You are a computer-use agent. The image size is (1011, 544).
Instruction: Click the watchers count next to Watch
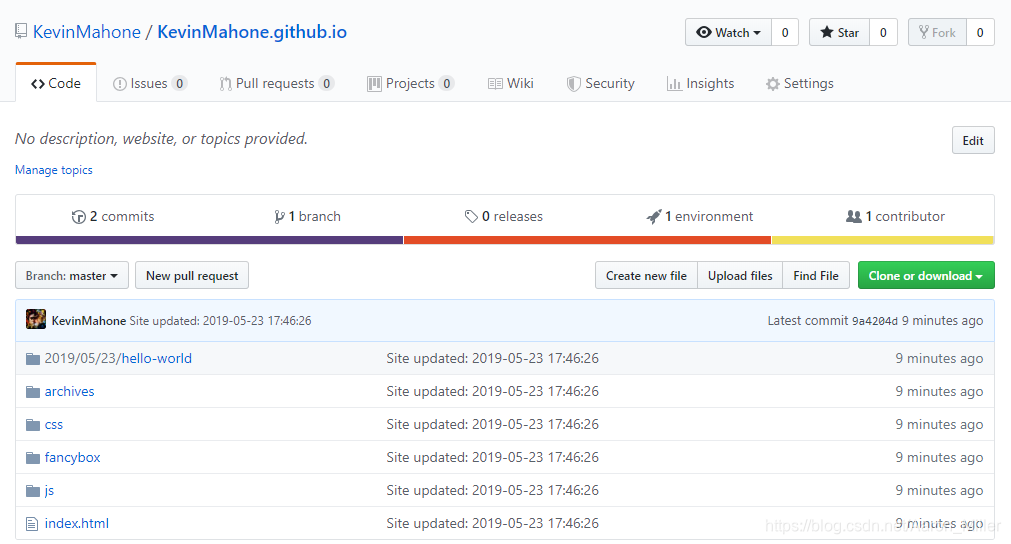click(785, 32)
